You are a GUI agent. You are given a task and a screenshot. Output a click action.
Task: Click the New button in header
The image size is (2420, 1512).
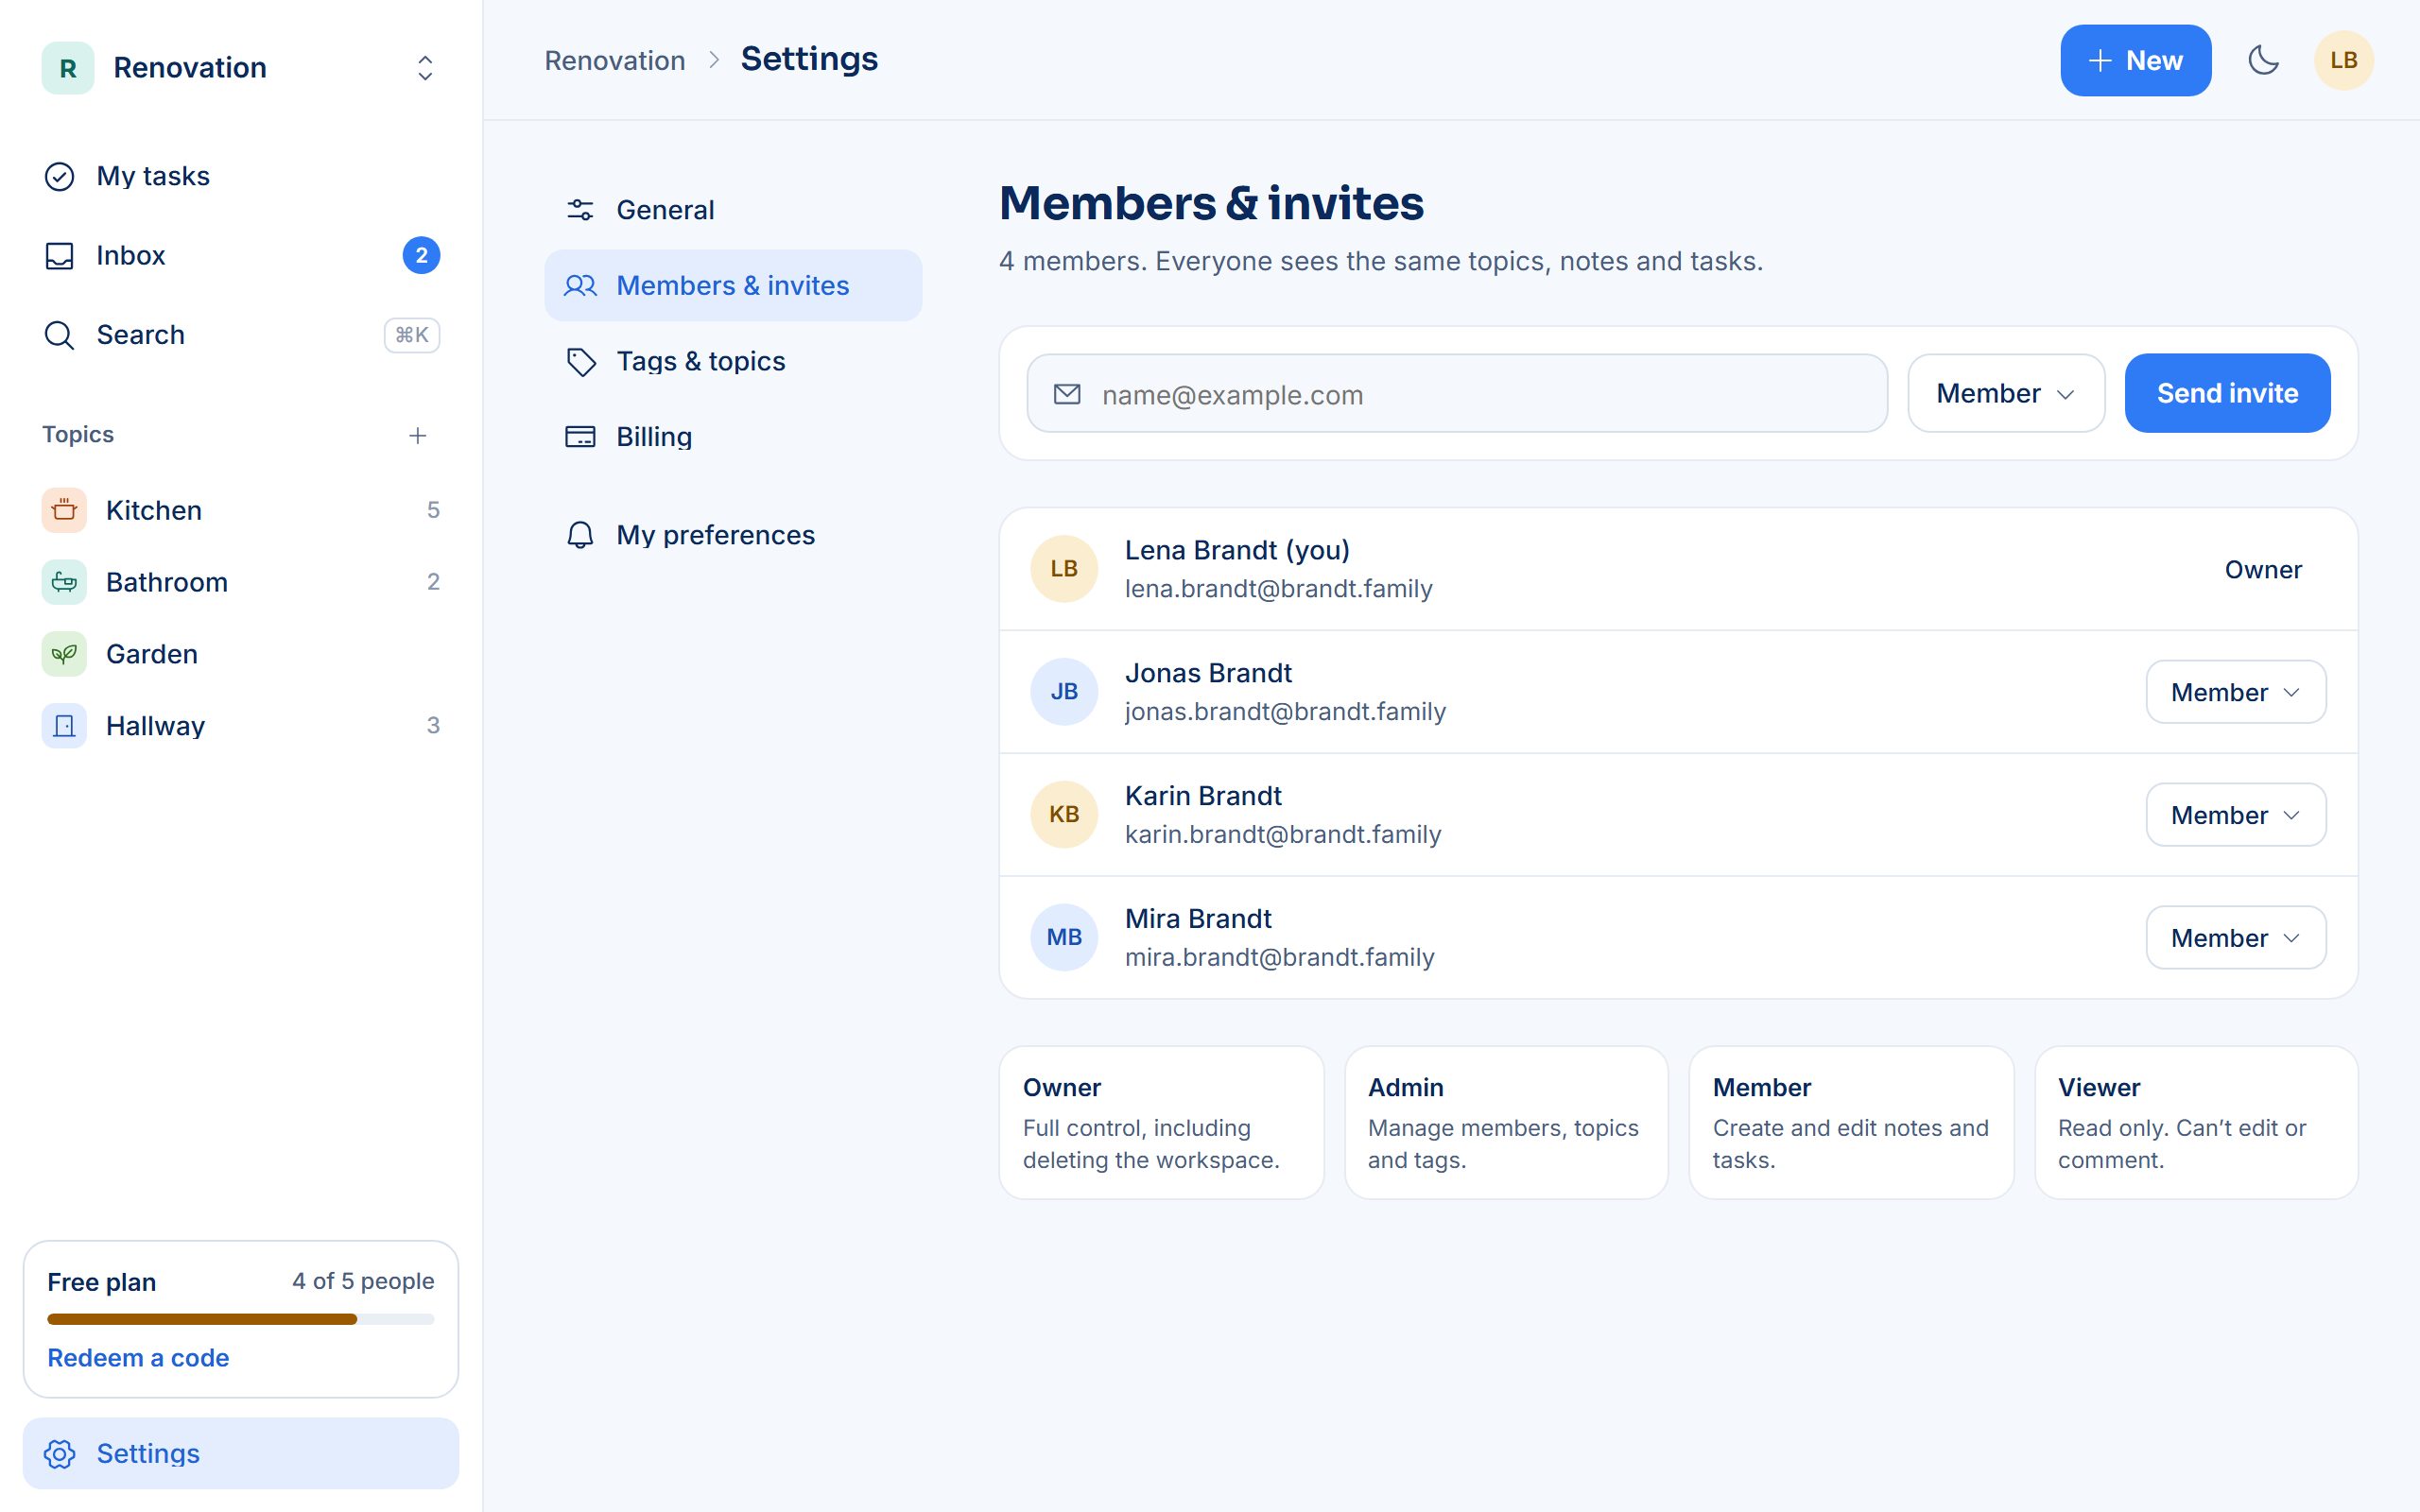(x=2135, y=60)
